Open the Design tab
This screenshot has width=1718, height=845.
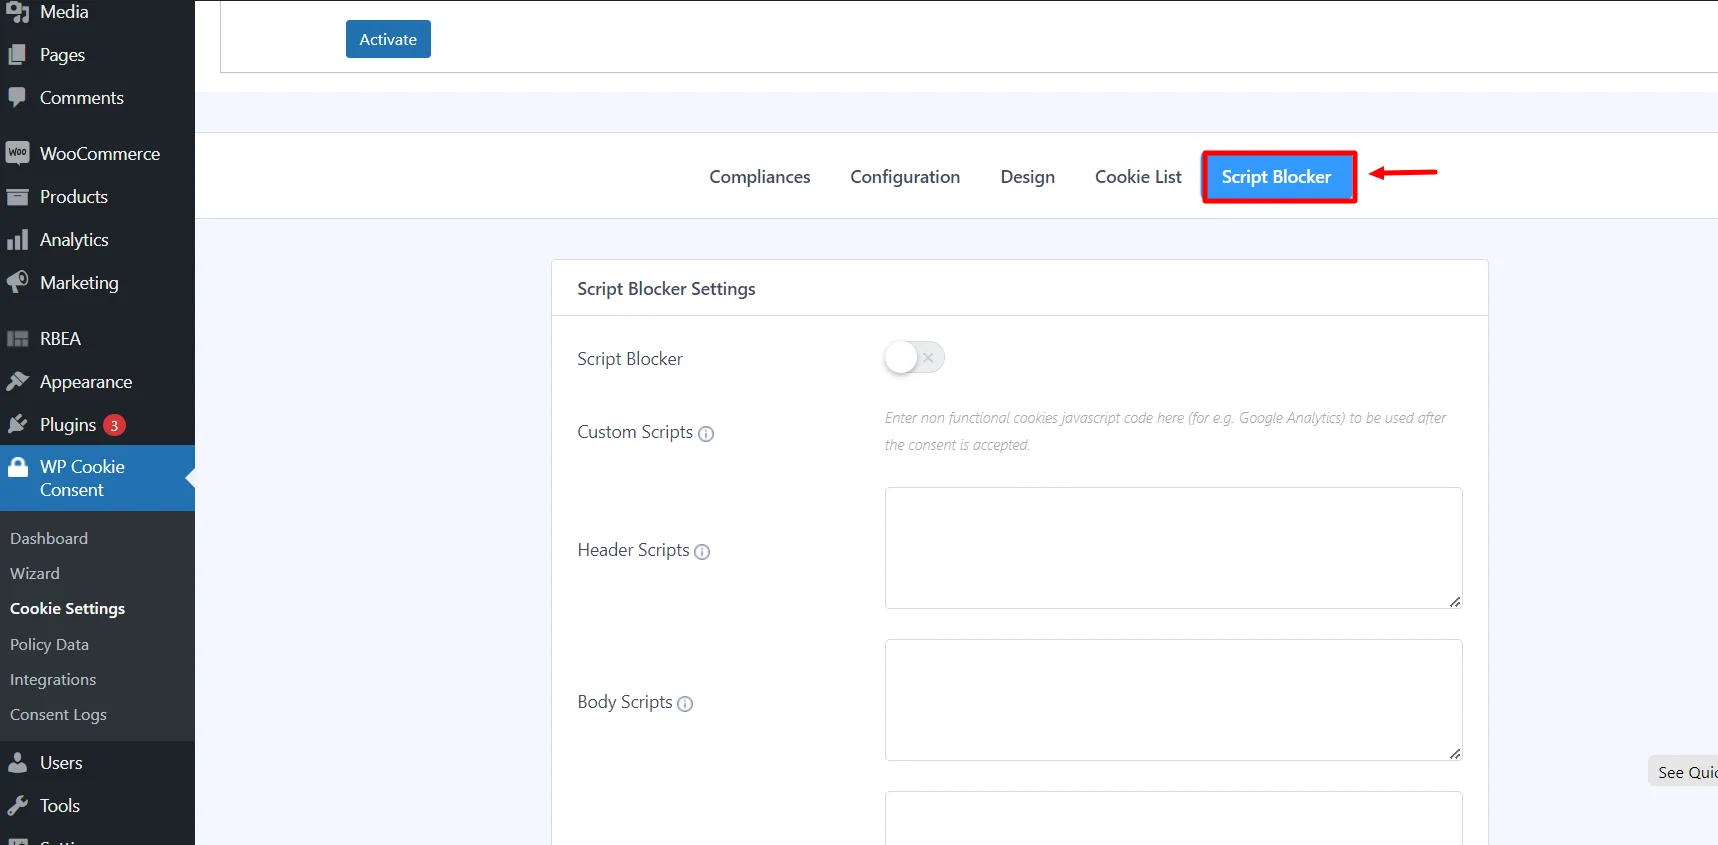pos(1028,177)
